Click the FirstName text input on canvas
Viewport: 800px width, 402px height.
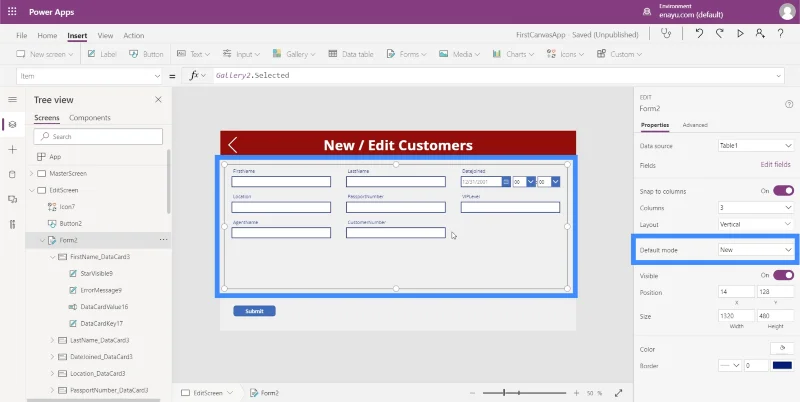tap(281, 182)
